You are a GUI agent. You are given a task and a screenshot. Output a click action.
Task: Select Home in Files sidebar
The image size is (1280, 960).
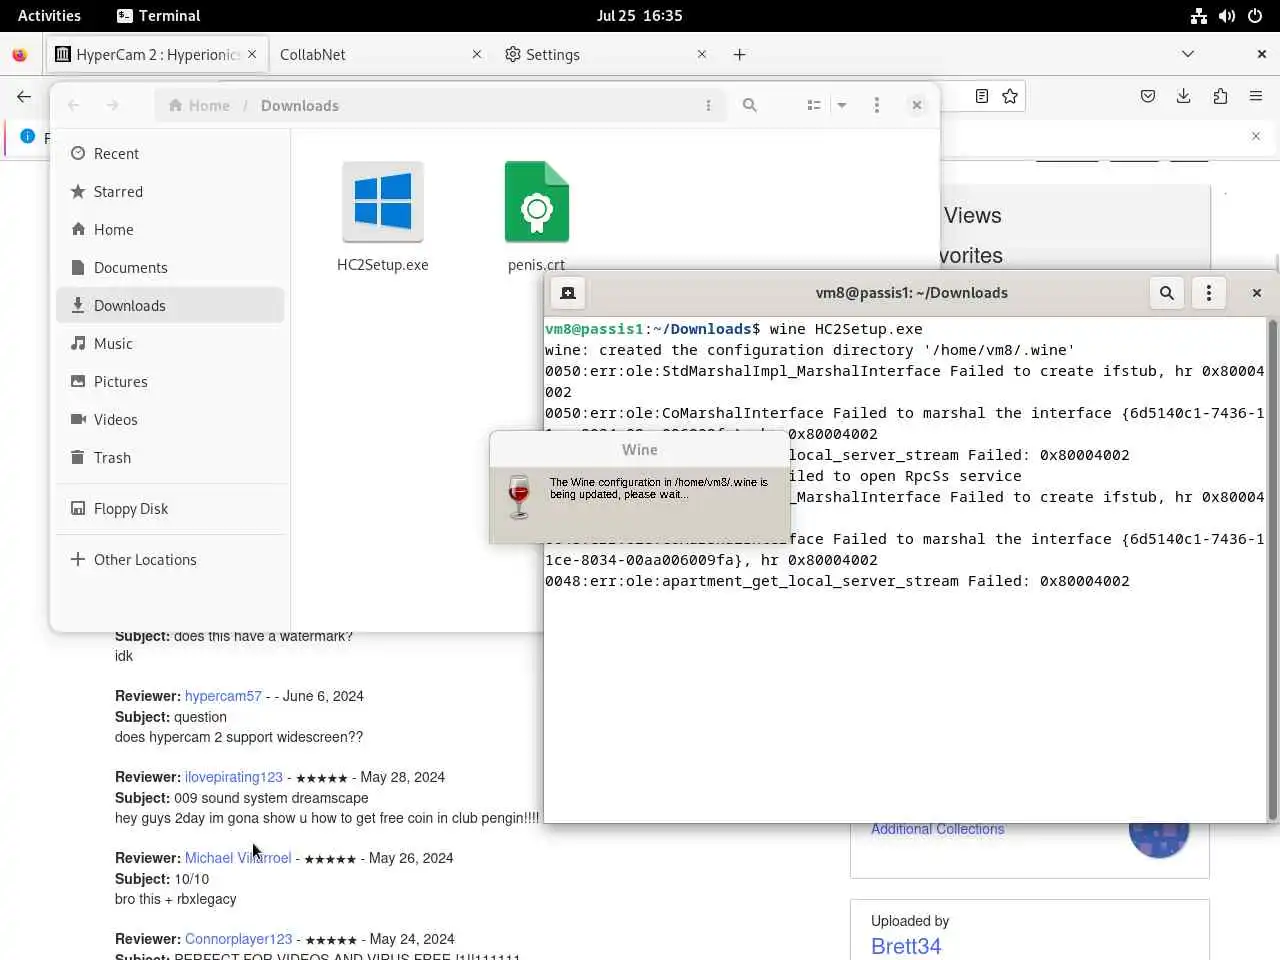(x=170, y=230)
